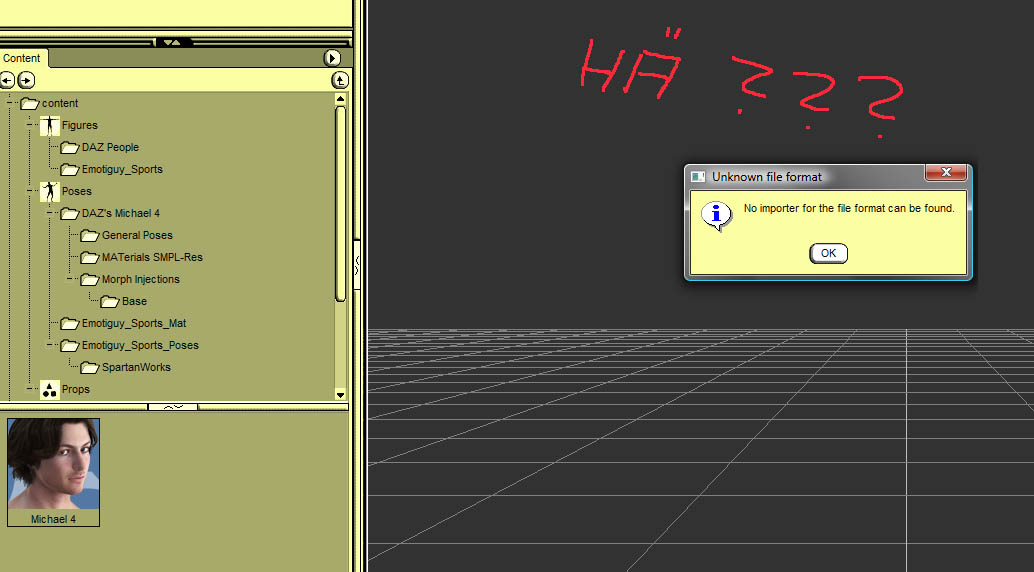Click the Poses category figure icon

(x=49, y=191)
